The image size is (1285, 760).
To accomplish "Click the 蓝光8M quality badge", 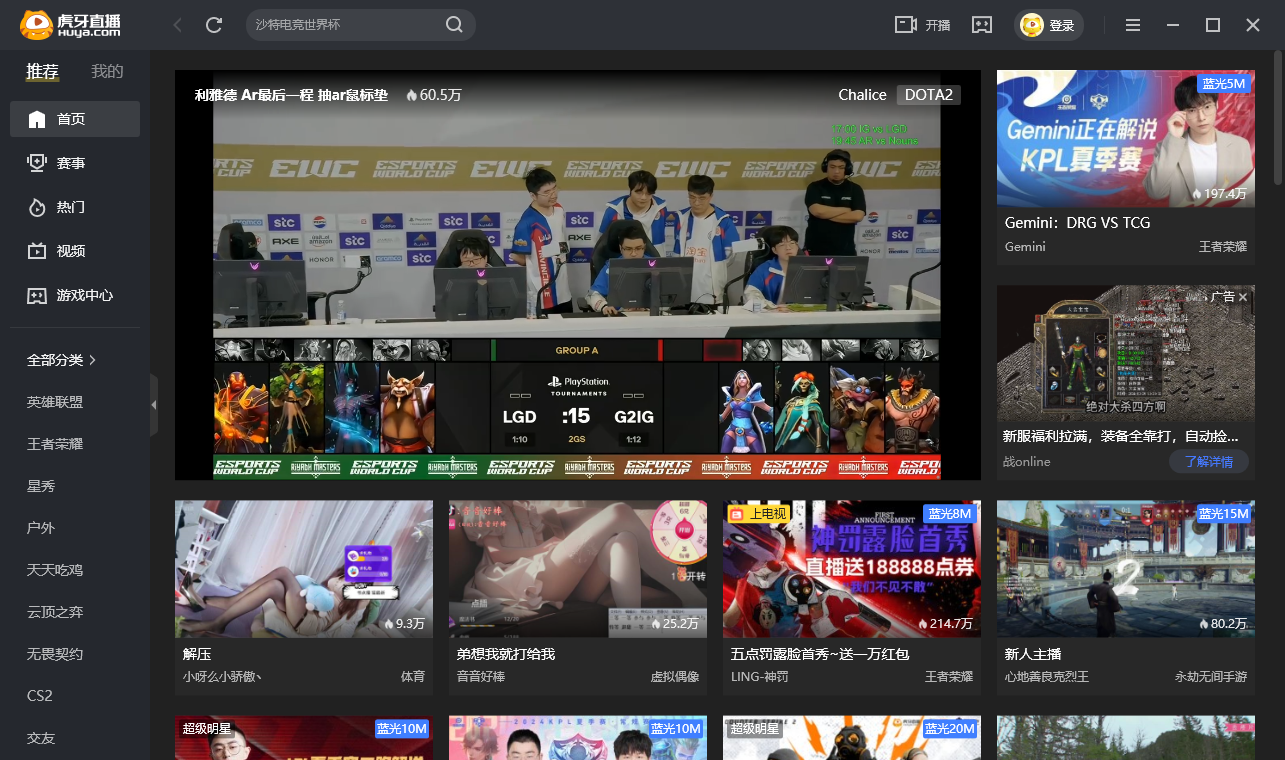I will (x=950, y=513).
